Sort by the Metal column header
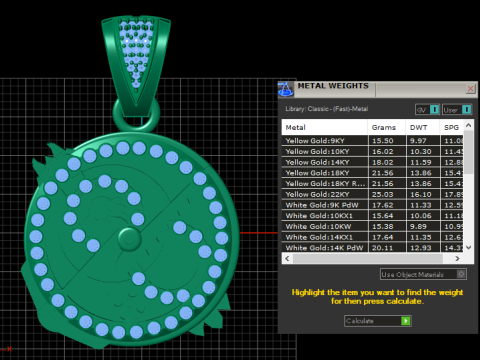480x360 pixels. tap(325, 127)
